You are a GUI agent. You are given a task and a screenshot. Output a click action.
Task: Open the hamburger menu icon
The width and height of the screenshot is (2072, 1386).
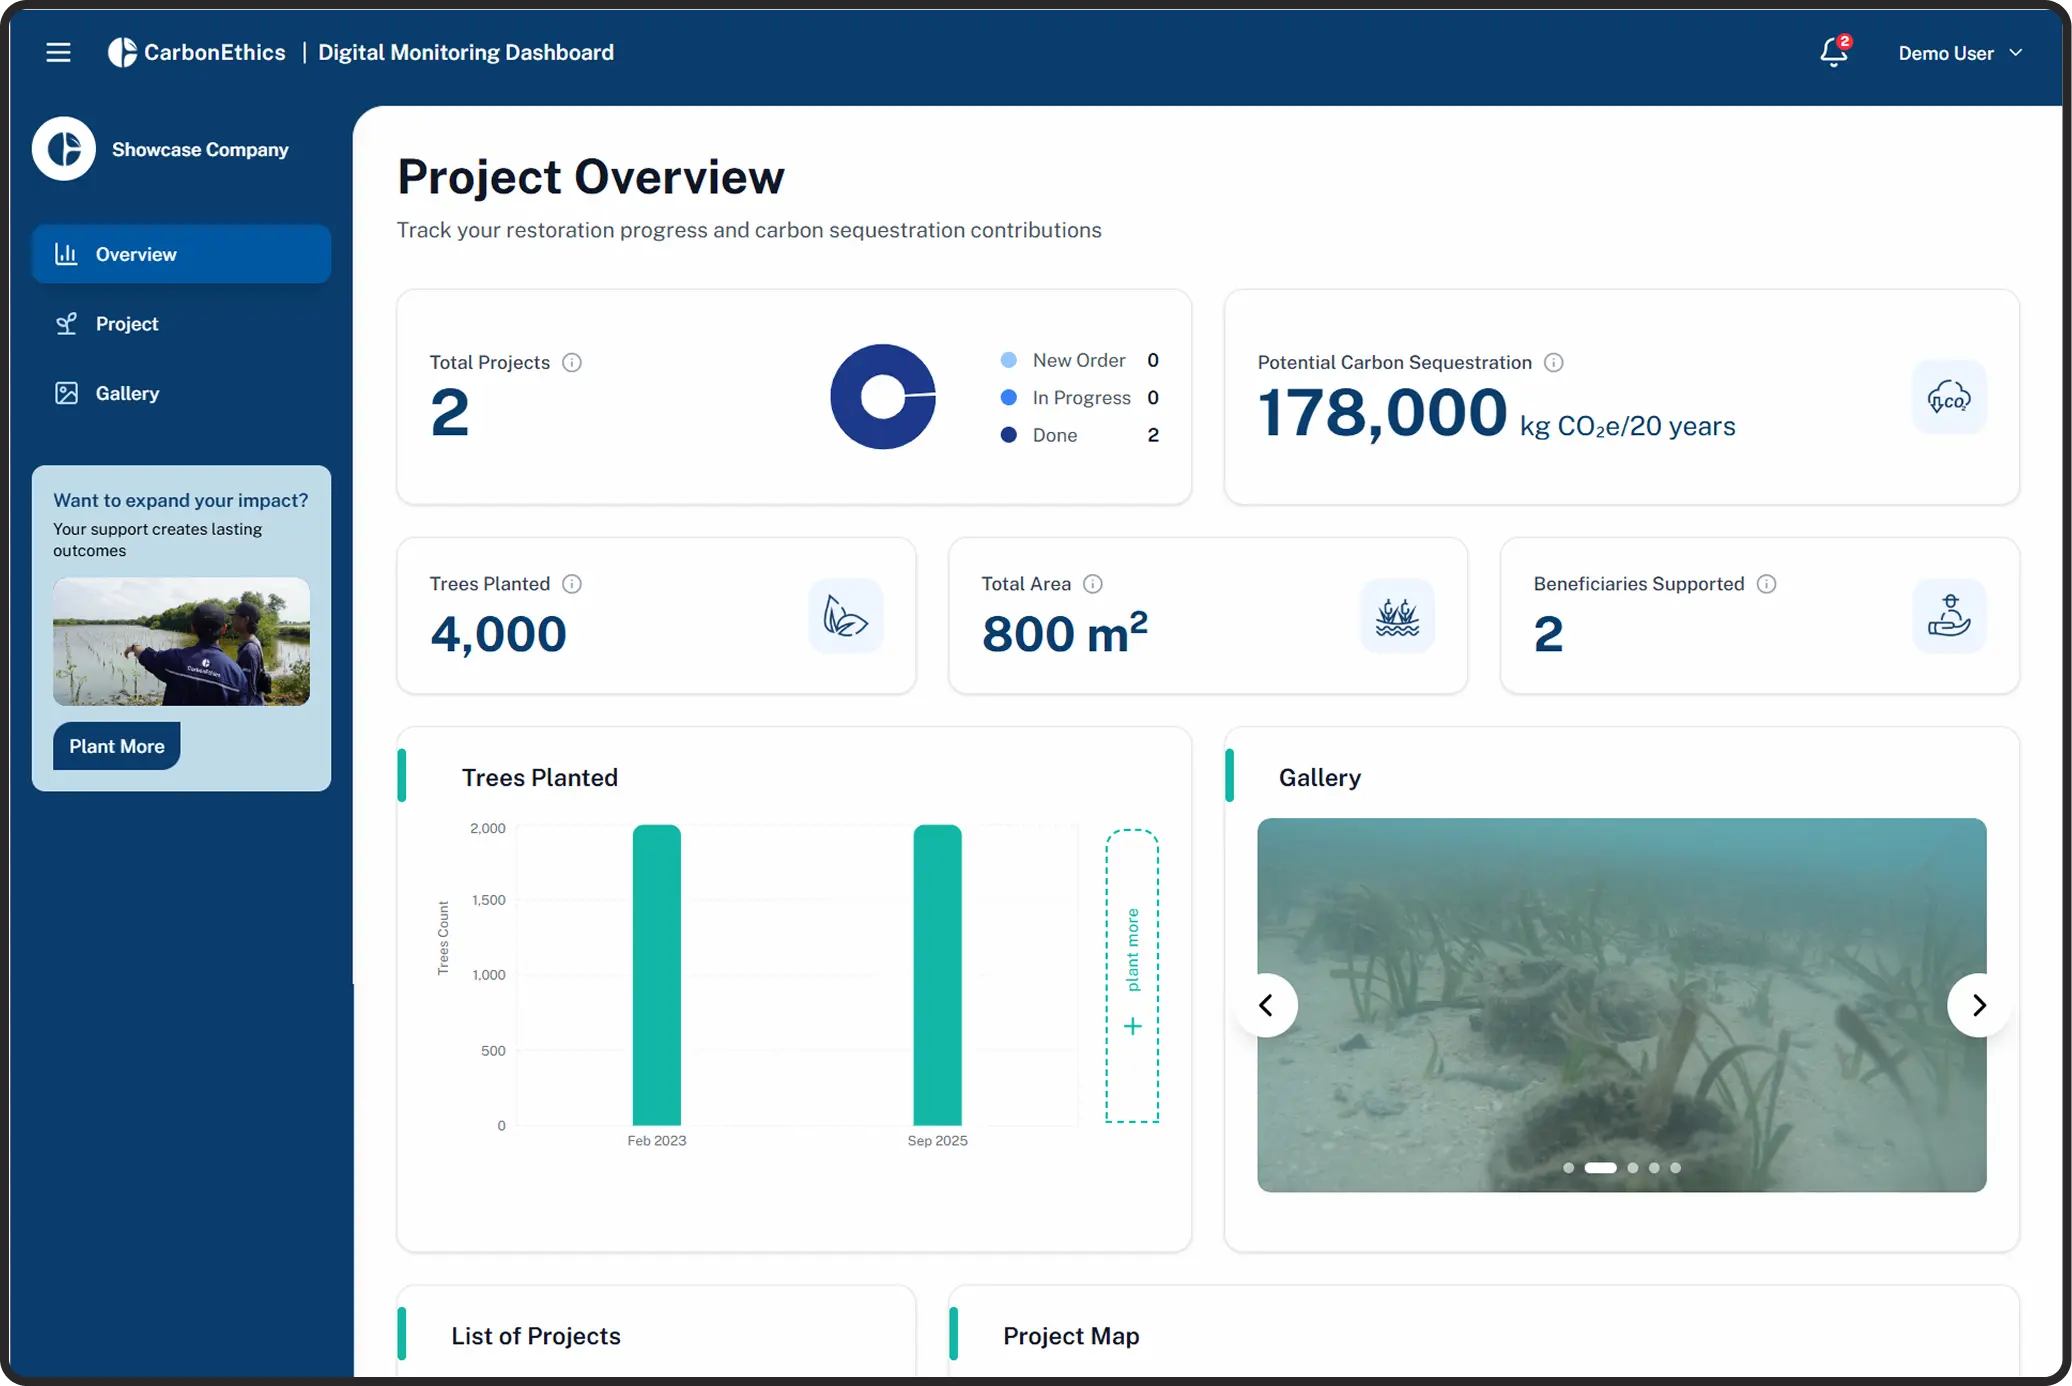click(x=58, y=52)
